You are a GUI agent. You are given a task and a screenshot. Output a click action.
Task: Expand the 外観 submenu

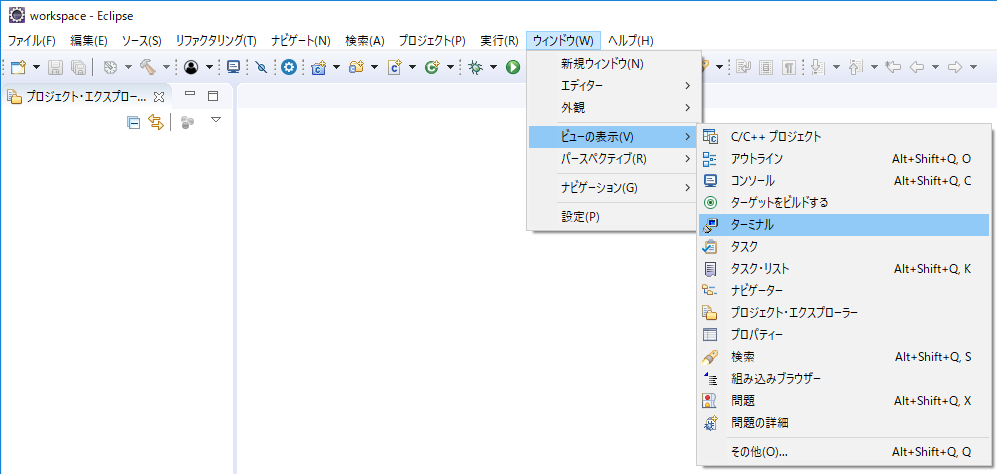coord(615,108)
